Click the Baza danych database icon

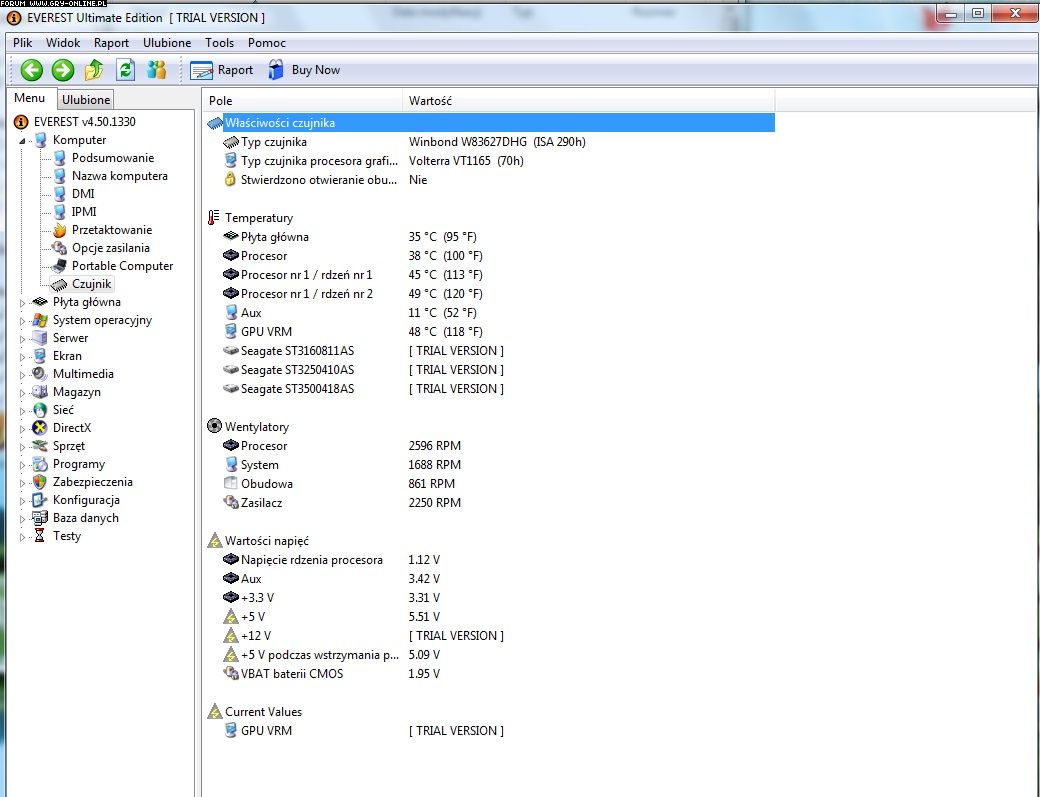(x=40, y=518)
